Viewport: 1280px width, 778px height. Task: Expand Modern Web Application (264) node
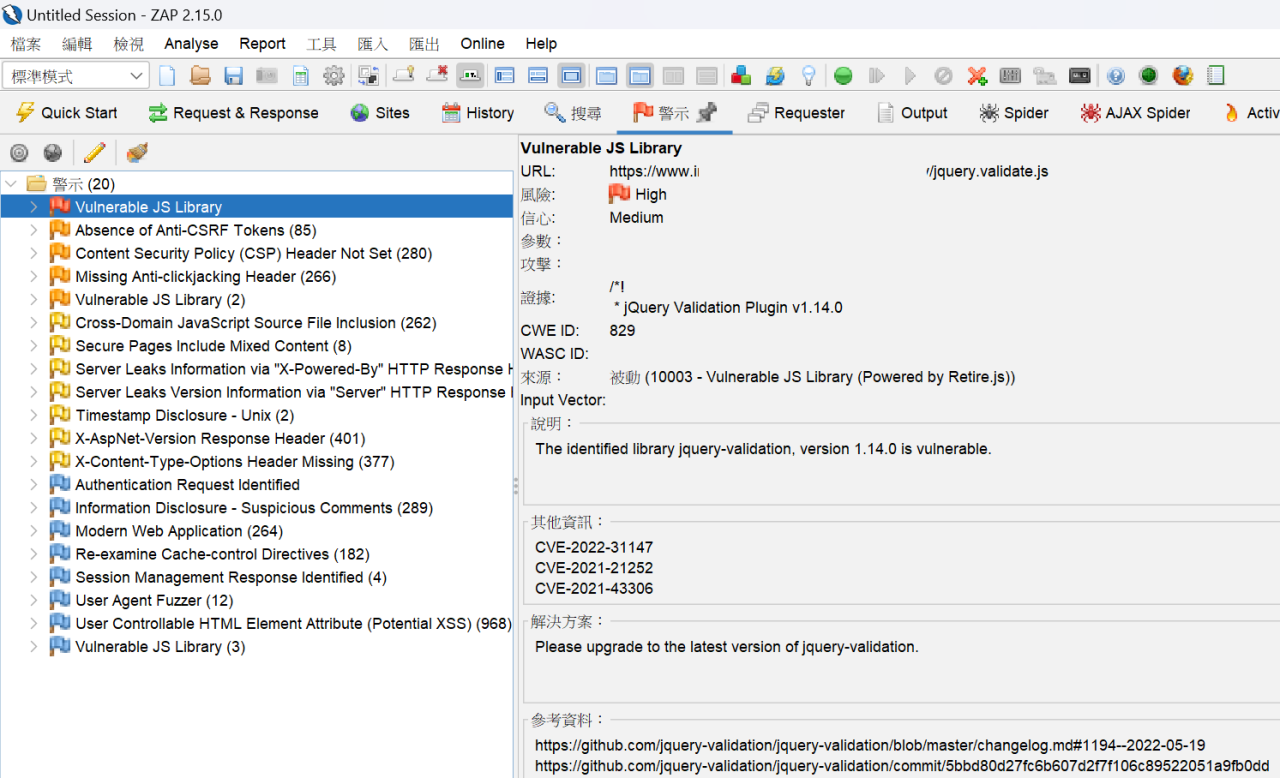[x=33, y=531]
